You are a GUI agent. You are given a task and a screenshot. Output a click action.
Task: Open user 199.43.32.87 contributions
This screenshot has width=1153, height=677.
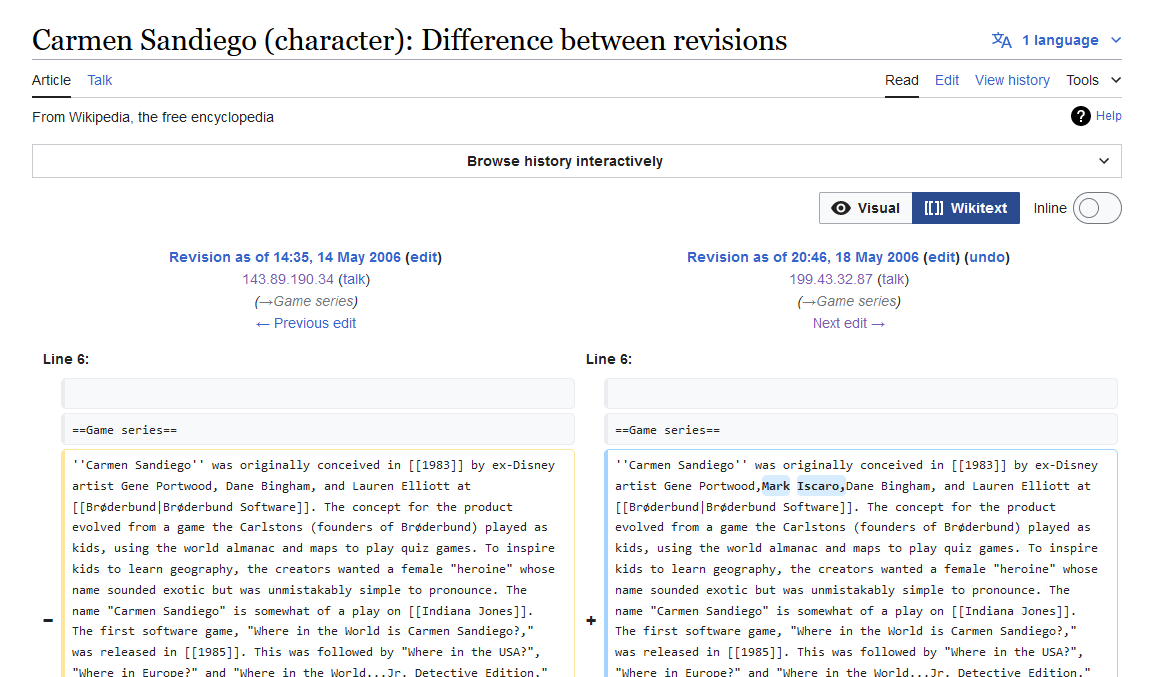pyautogui.click(x=831, y=279)
